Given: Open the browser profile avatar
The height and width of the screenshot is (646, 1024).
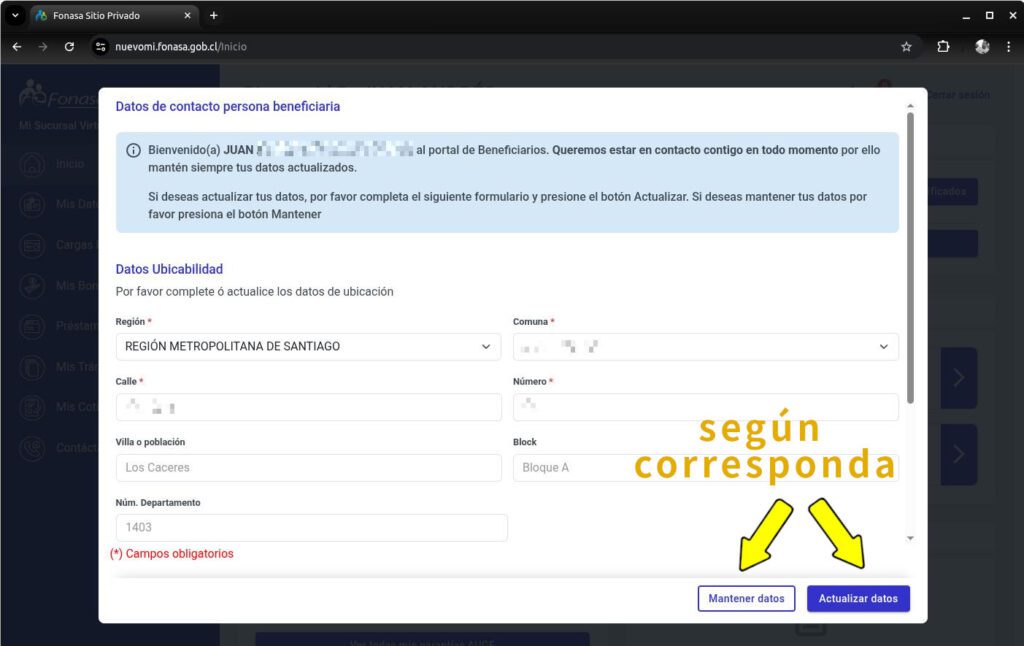Looking at the screenshot, I should pyautogui.click(x=982, y=47).
